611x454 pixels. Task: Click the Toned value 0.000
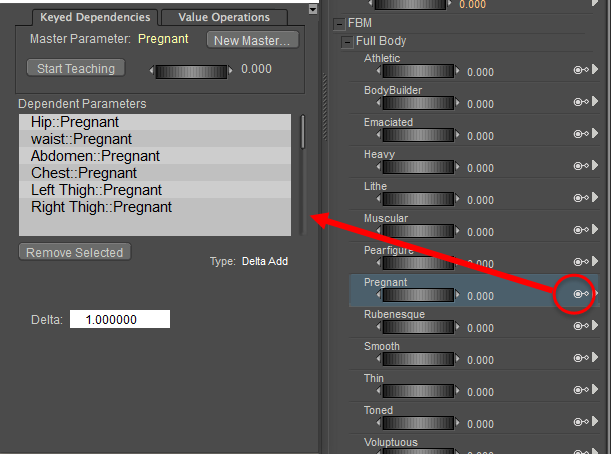coord(480,424)
